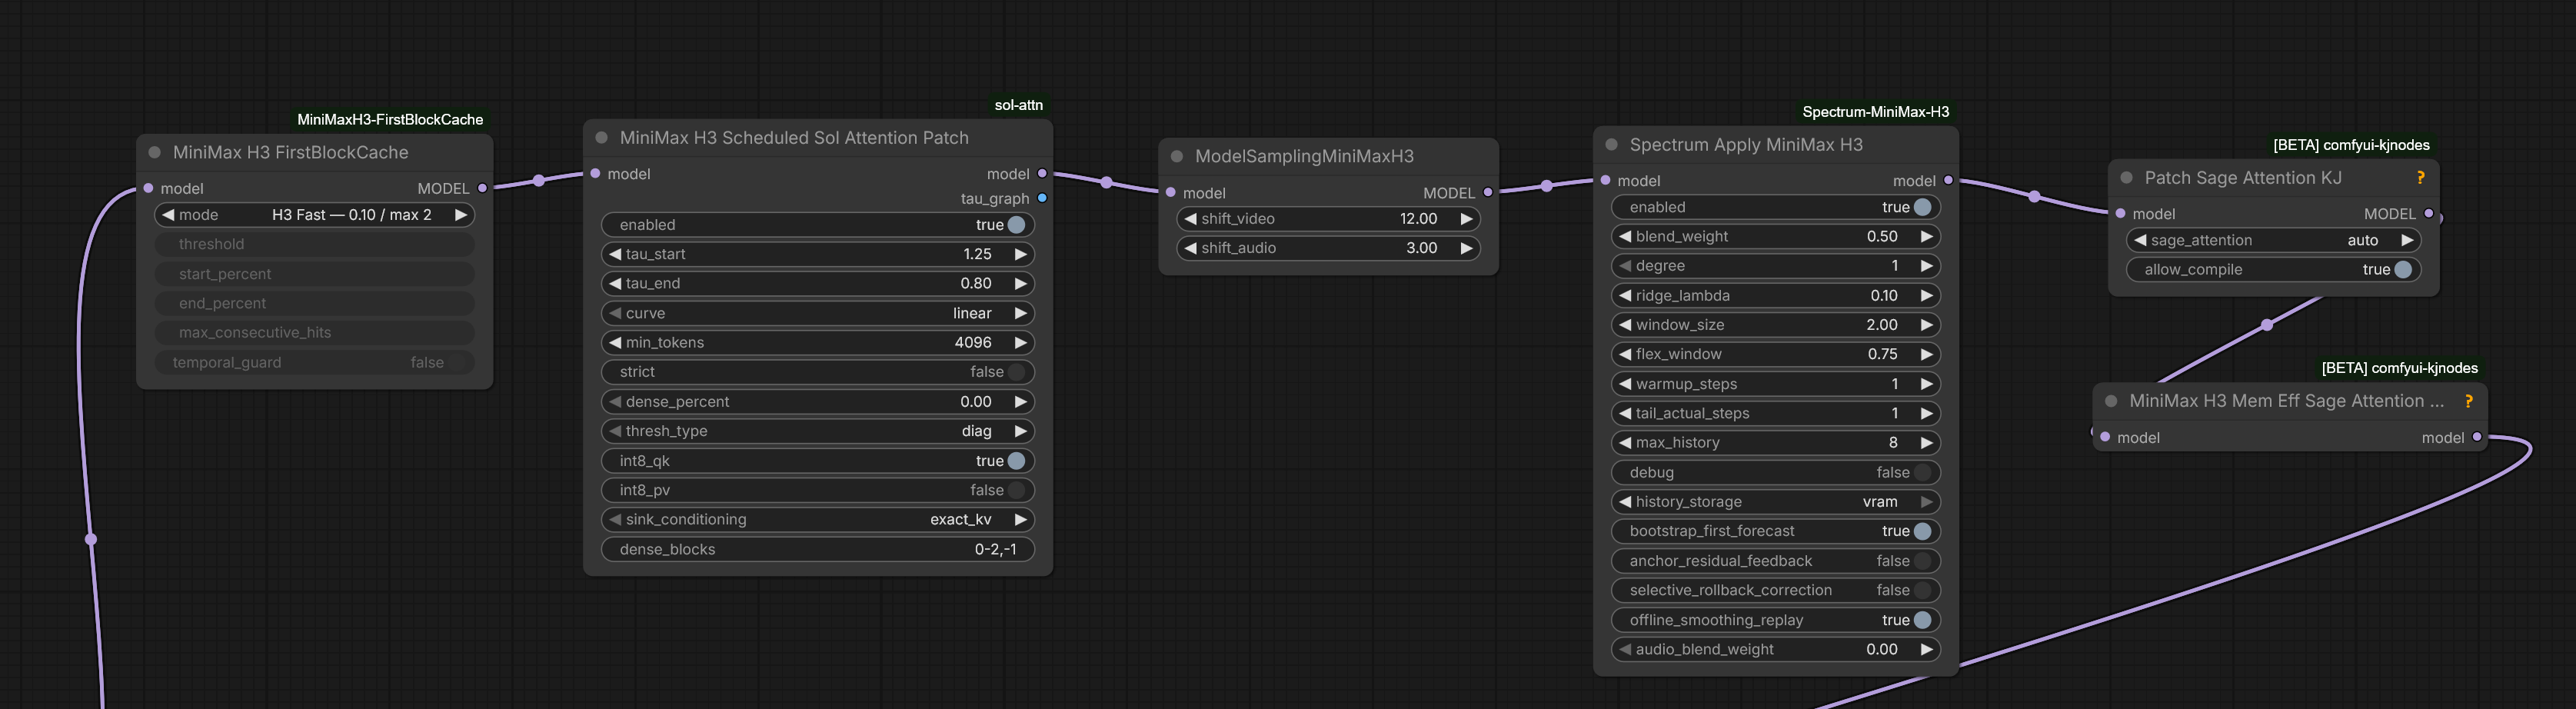The image size is (2576, 709).
Task: Open the sink_conditioning dropdown
Action: point(818,520)
